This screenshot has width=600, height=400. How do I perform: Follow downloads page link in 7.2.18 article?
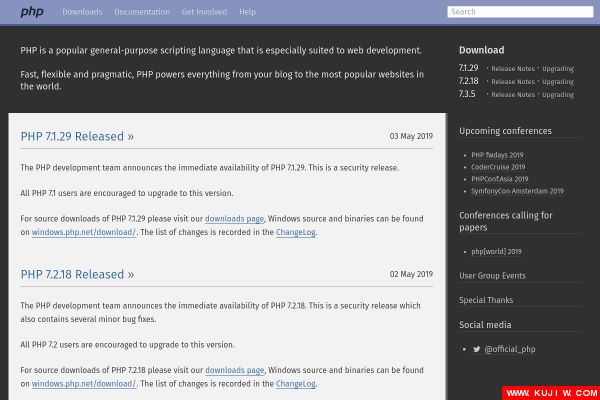pyautogui.click(x=235, y=371)
